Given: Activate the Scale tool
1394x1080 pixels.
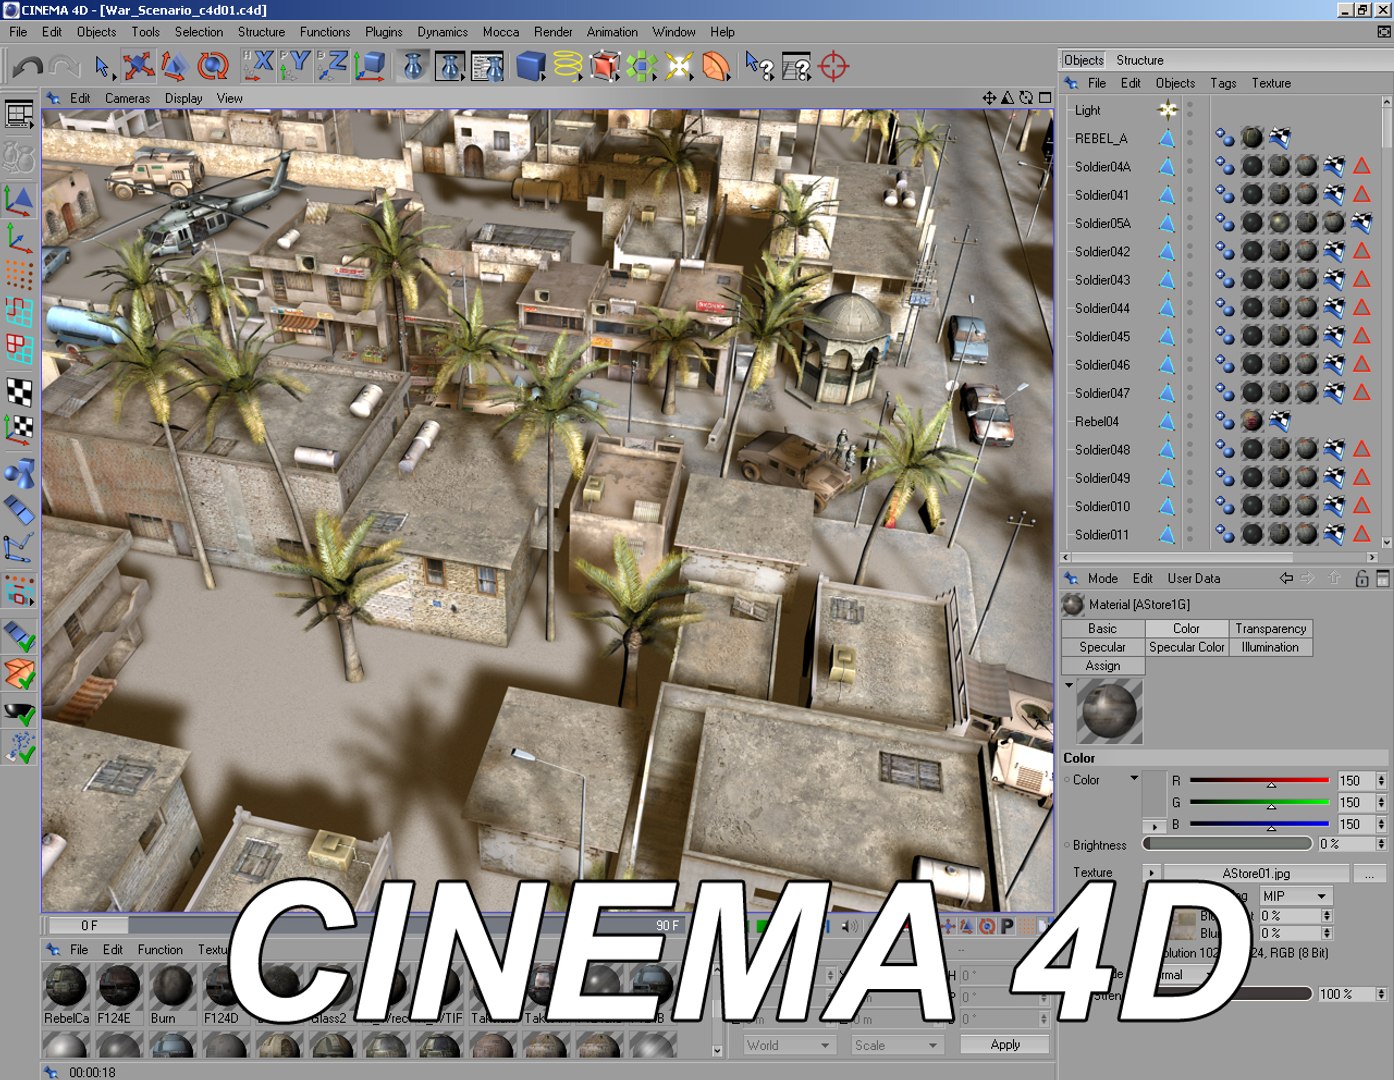Looking at the screenshot, I should click(x=174, y=66).
